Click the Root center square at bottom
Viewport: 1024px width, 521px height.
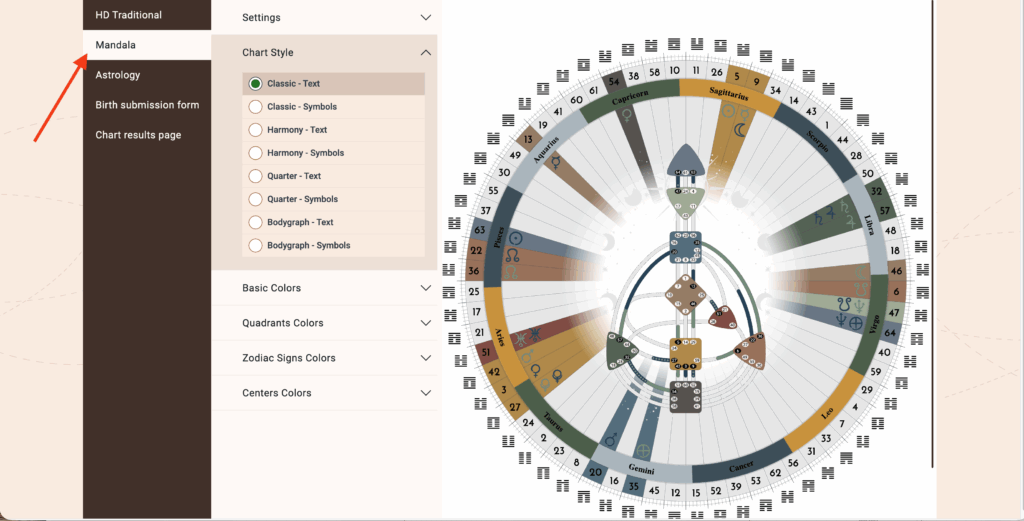pos(686,396)
